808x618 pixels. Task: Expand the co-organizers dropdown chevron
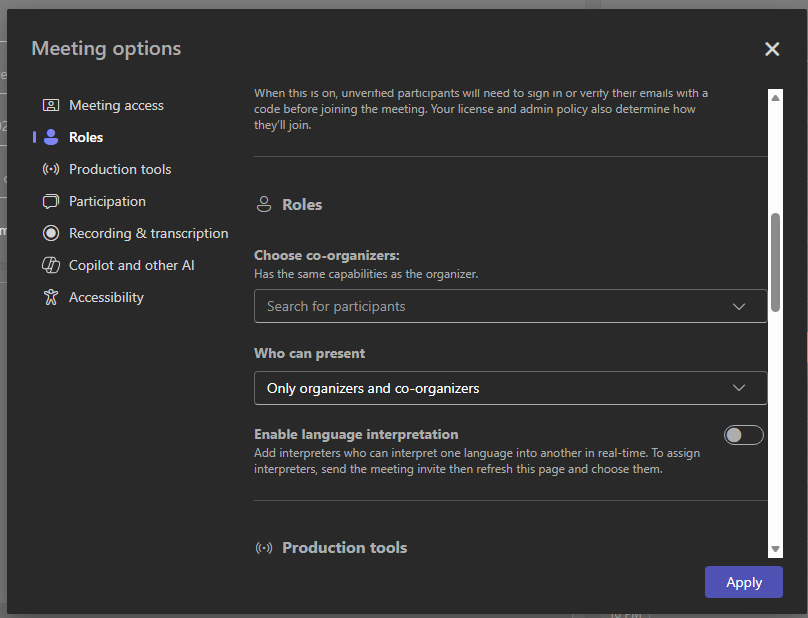point(739,306)
